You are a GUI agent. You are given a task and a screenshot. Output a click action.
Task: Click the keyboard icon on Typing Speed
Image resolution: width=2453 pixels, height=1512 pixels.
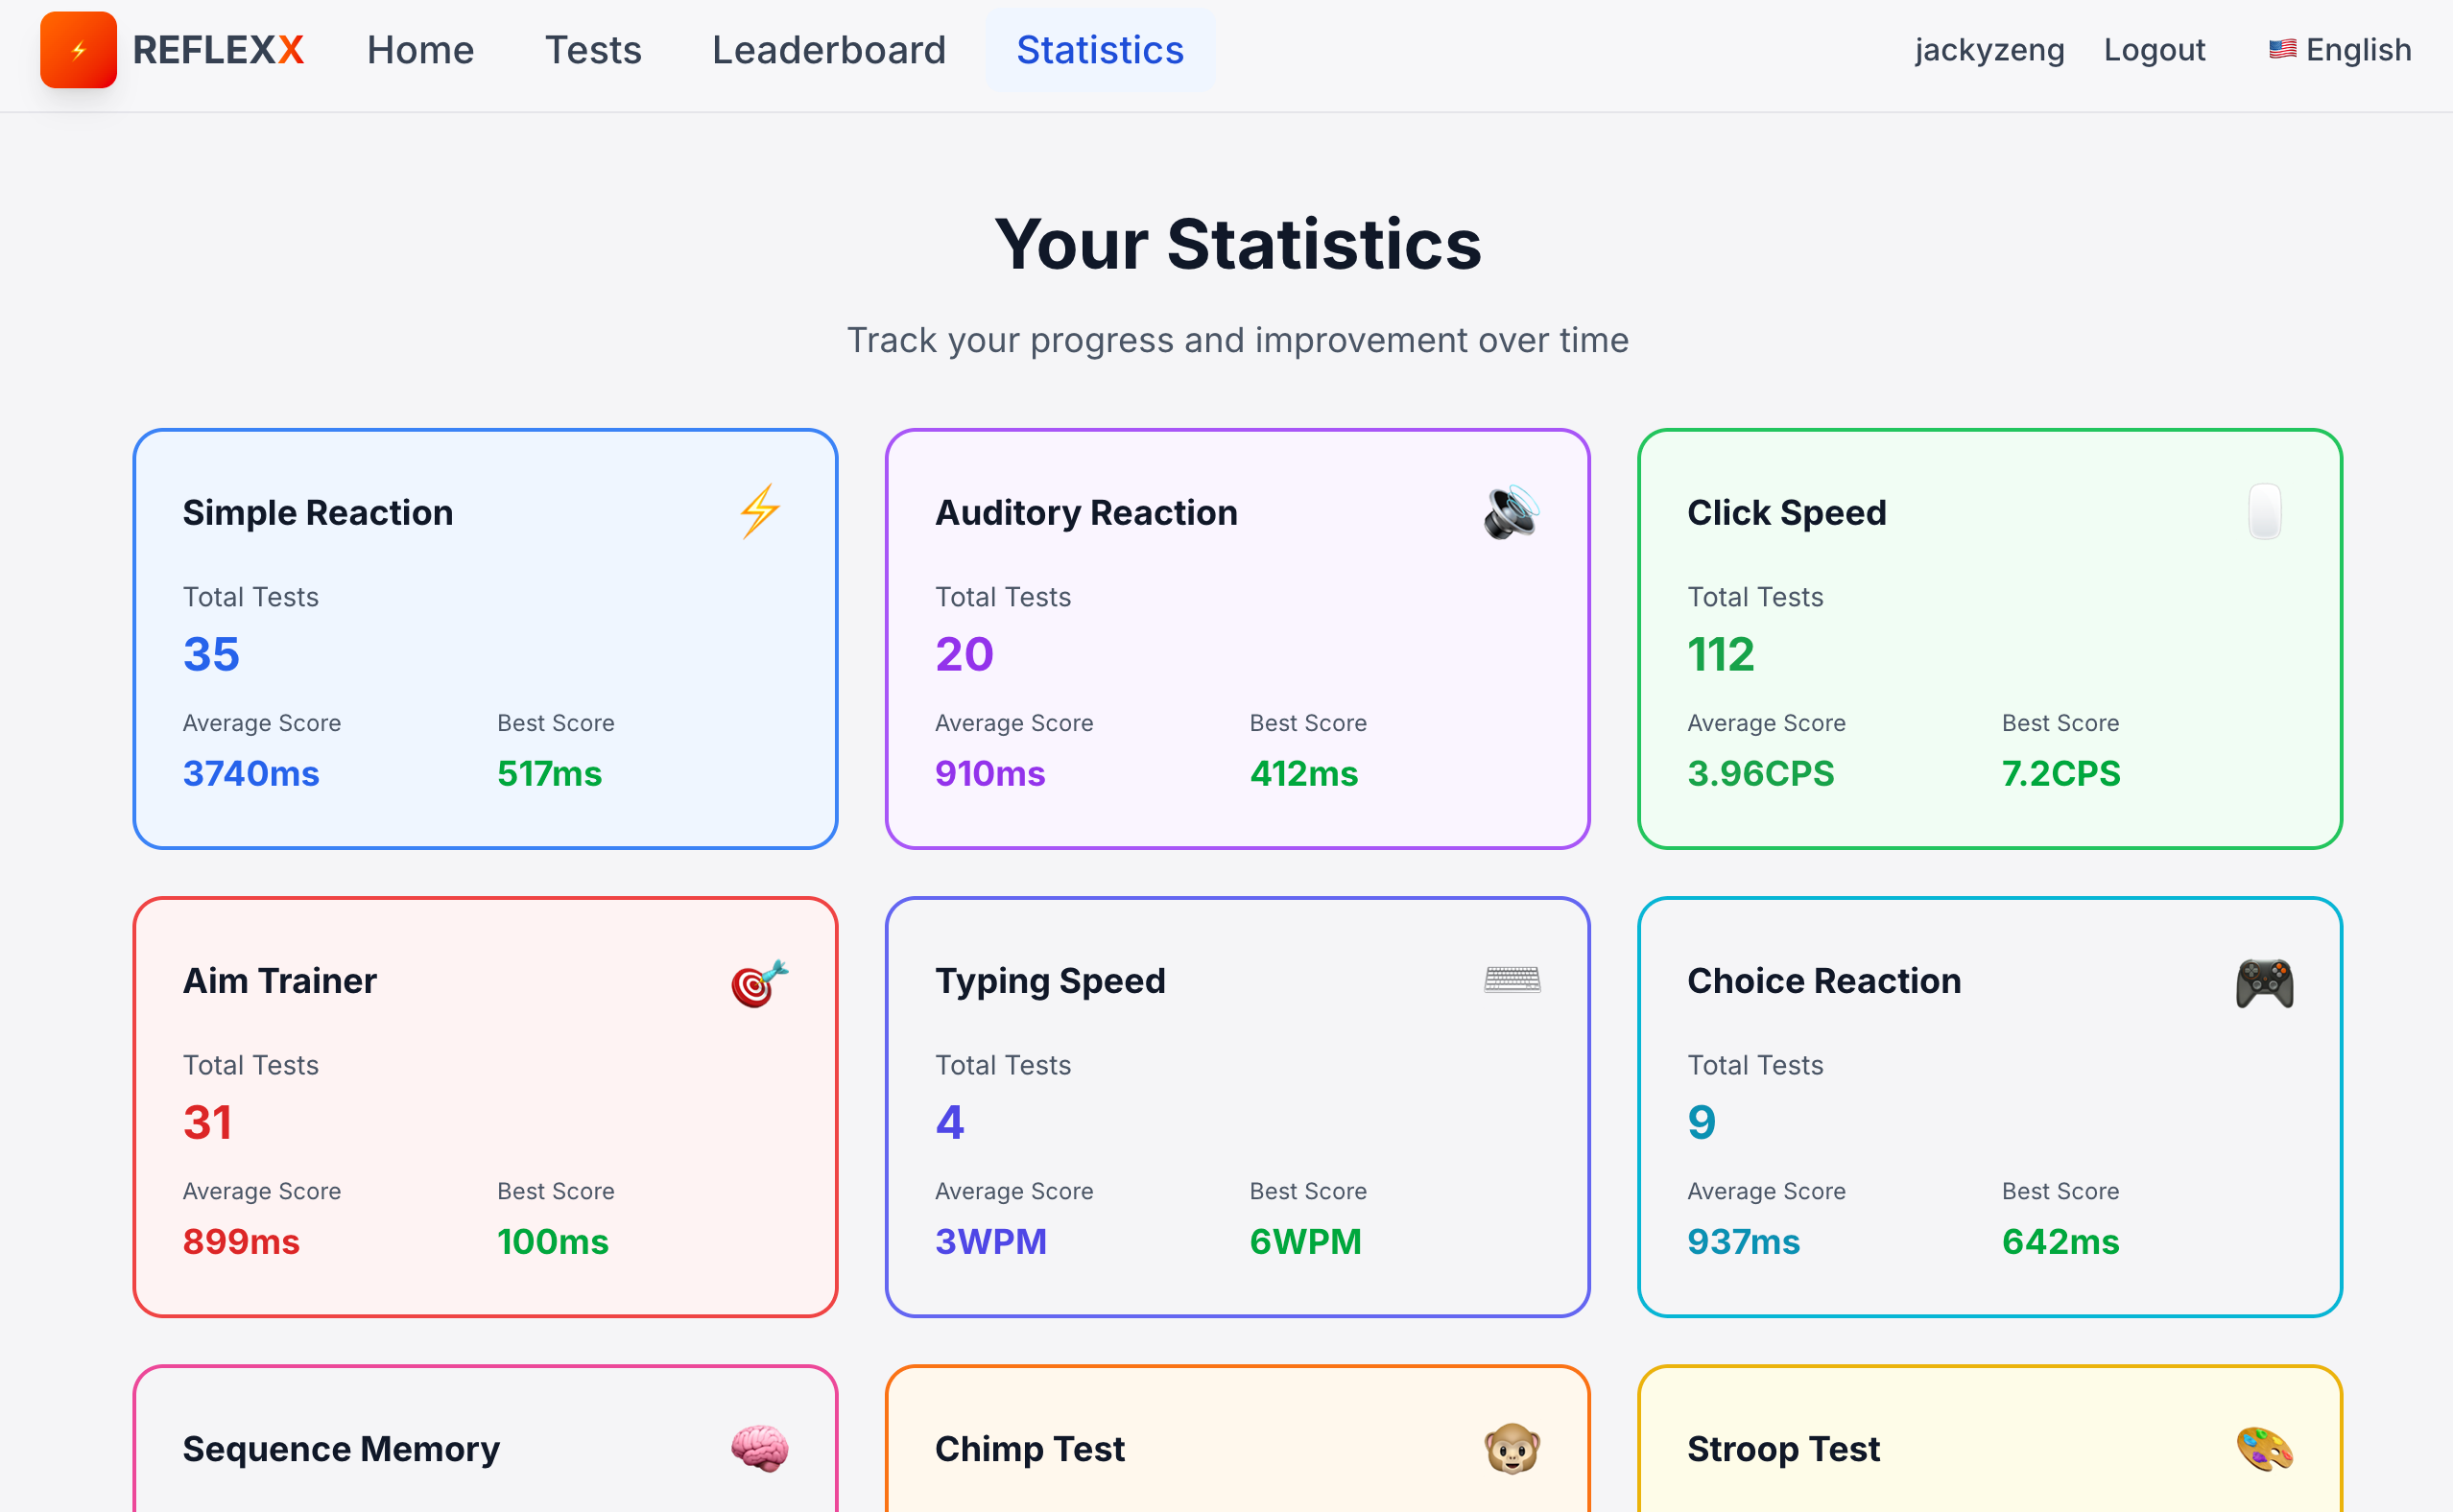click(x=1512, y=980)
